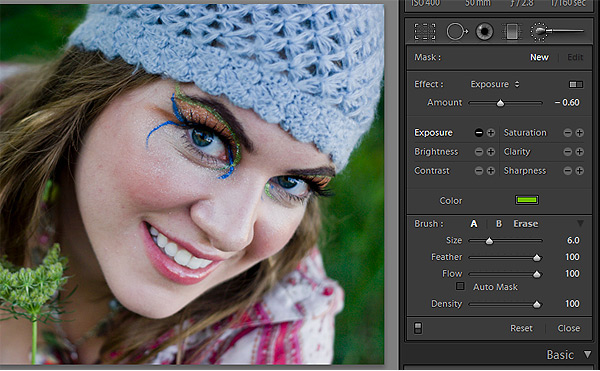600x371 pixels.
Task: Adjust the Feather slider handle
Action: (537, 257)
